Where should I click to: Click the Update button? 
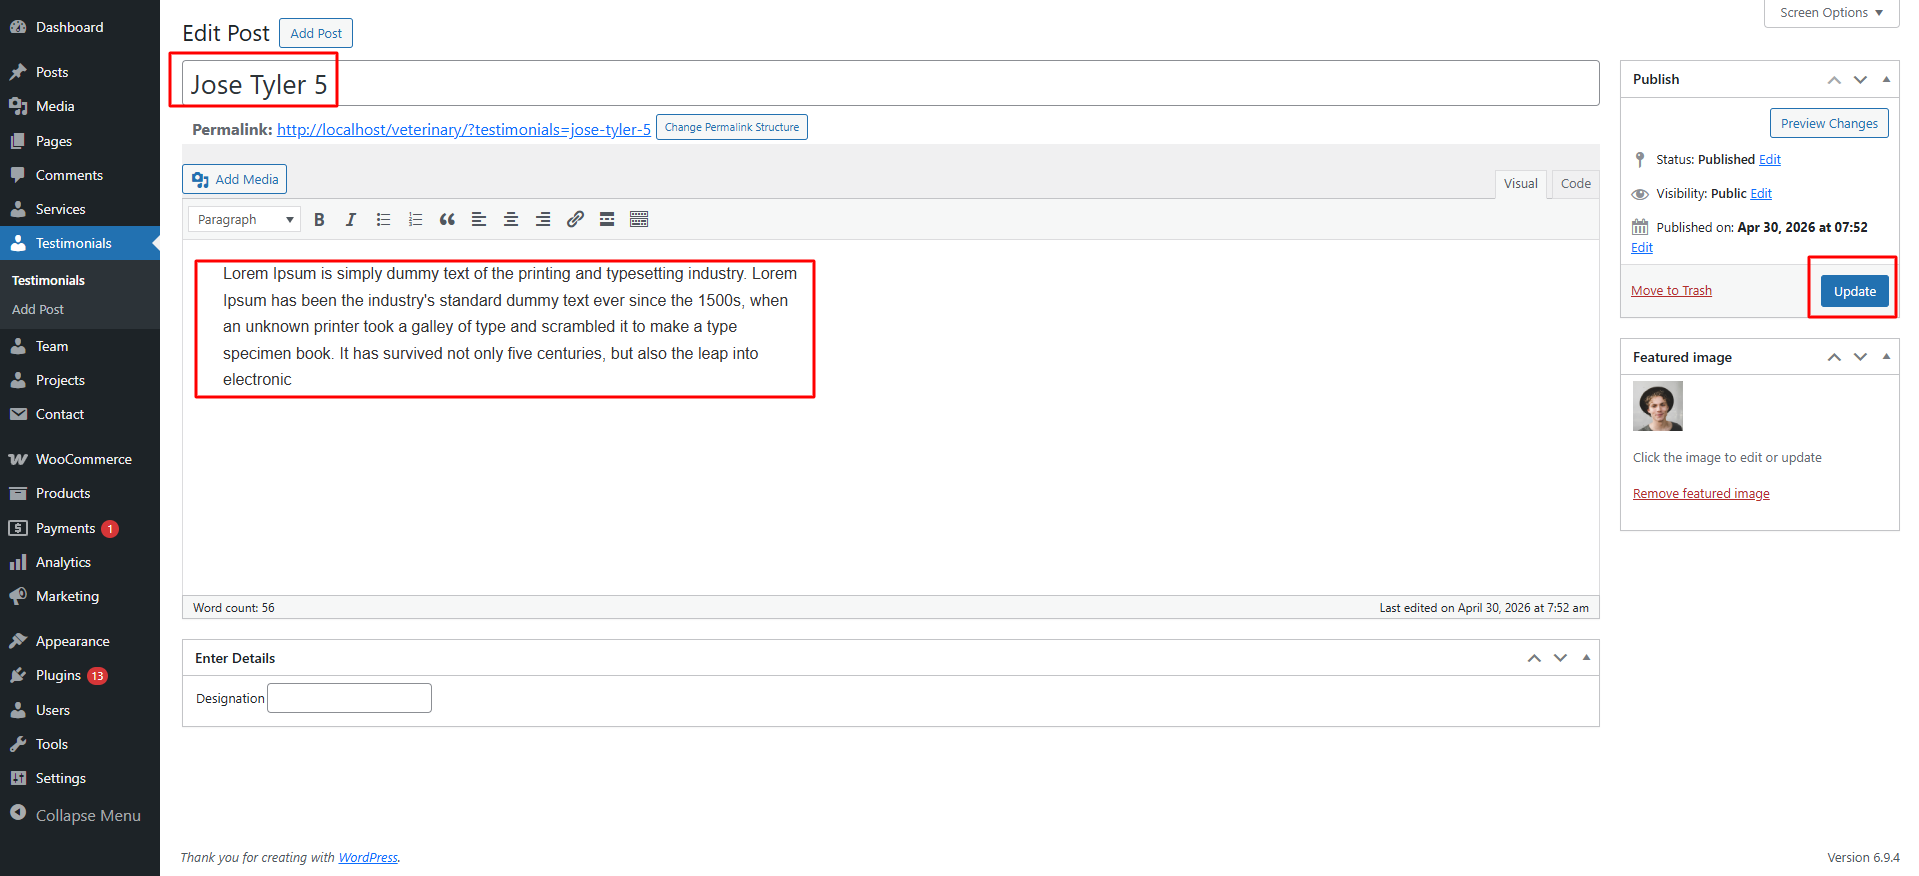click(1854, 291)
